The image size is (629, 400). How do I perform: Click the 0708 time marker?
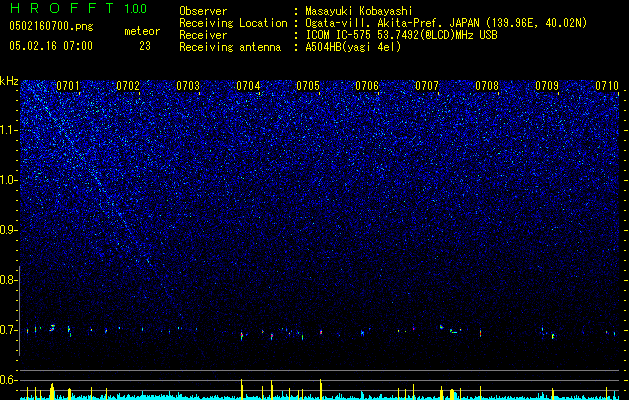487,86
